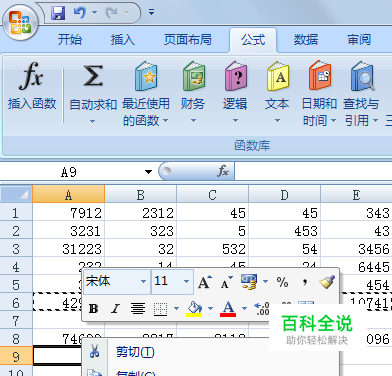Viewport: 392px width, 376px height.
Task: Click the Format Painter brush
Action: point(327,282)
